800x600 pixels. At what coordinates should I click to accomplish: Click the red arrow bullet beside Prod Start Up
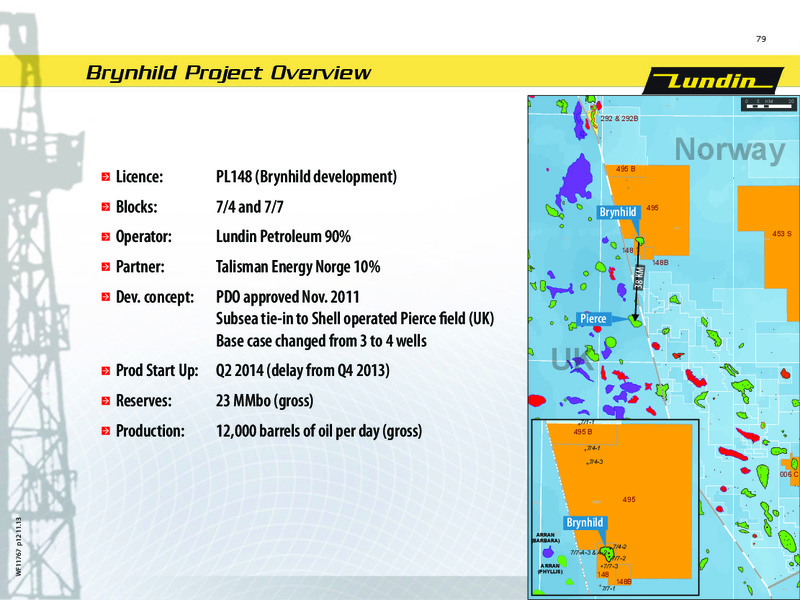(106, 370)
